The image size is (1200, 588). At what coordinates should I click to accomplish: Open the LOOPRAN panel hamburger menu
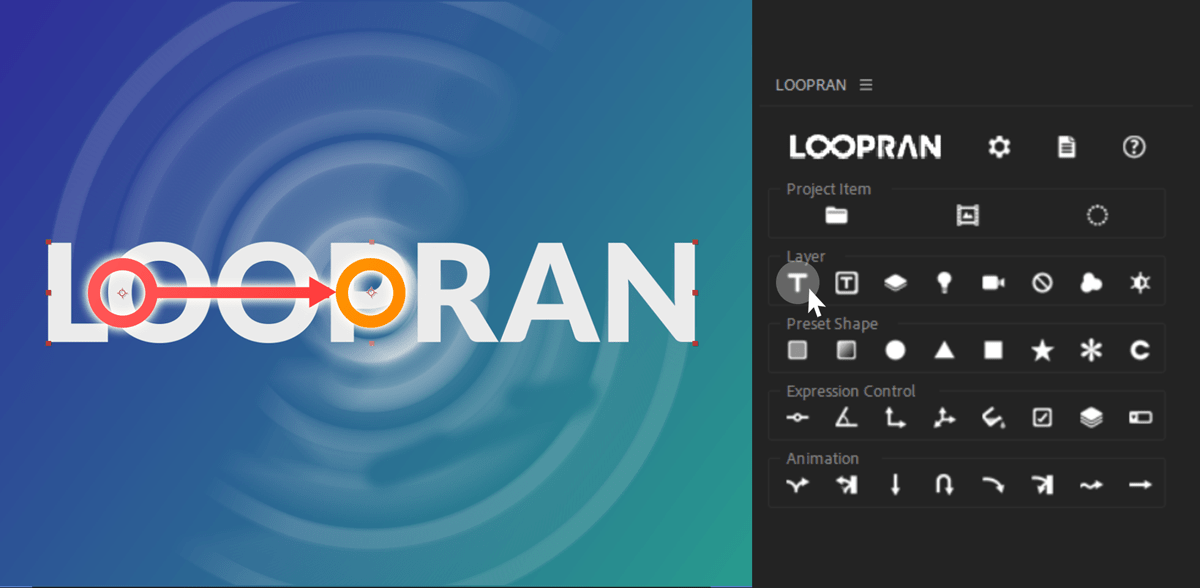(x=867, y=85)
